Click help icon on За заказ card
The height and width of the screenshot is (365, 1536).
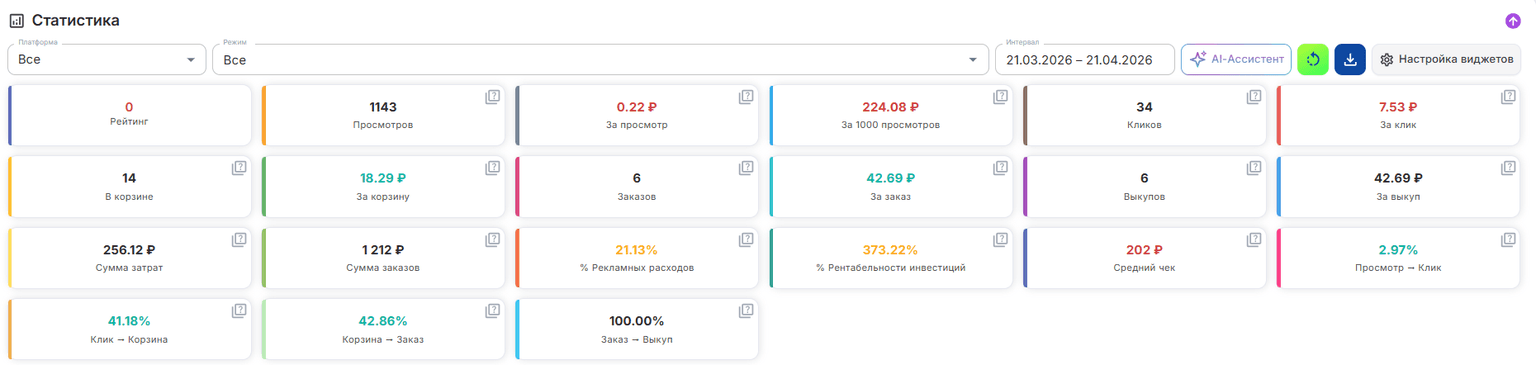coord(1000,168)
